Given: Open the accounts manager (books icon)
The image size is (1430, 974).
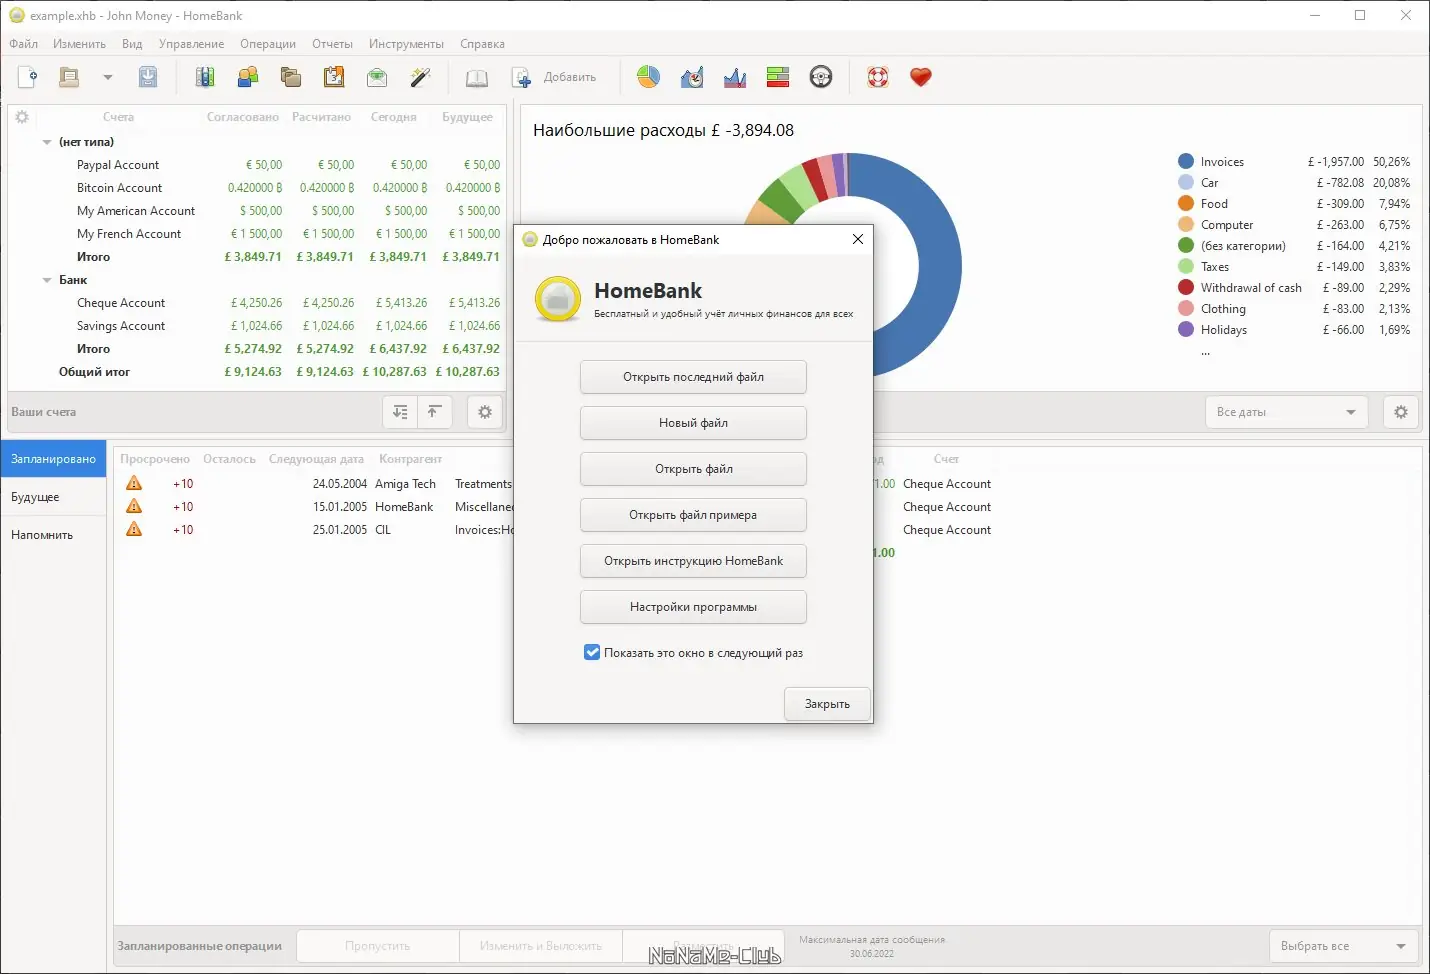Looking at the screenshot, I should [x=205, y=77].
